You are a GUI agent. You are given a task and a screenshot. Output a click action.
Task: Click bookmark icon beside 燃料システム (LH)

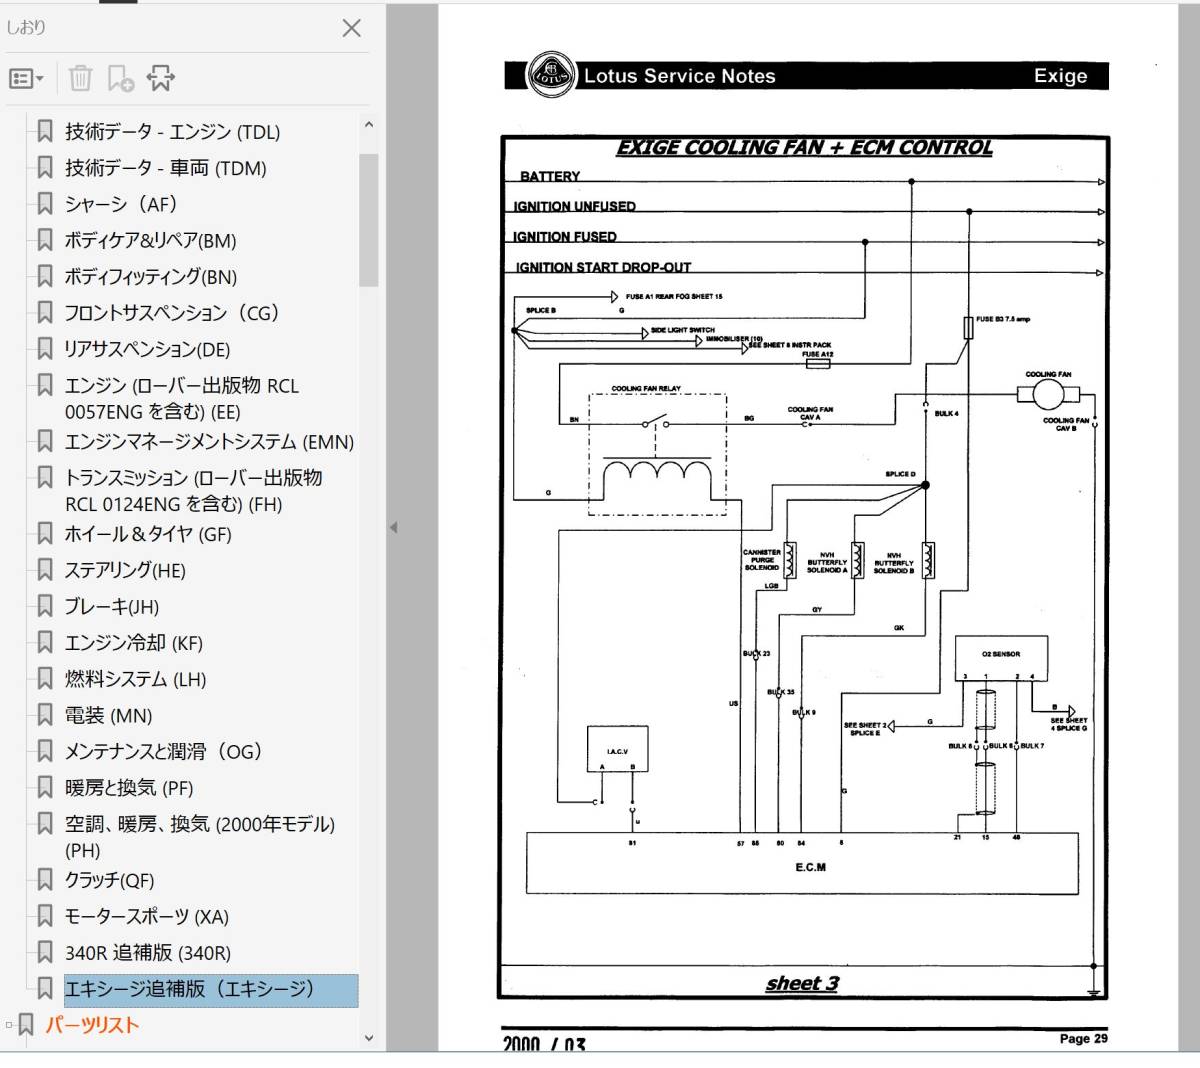coord(45,679)
